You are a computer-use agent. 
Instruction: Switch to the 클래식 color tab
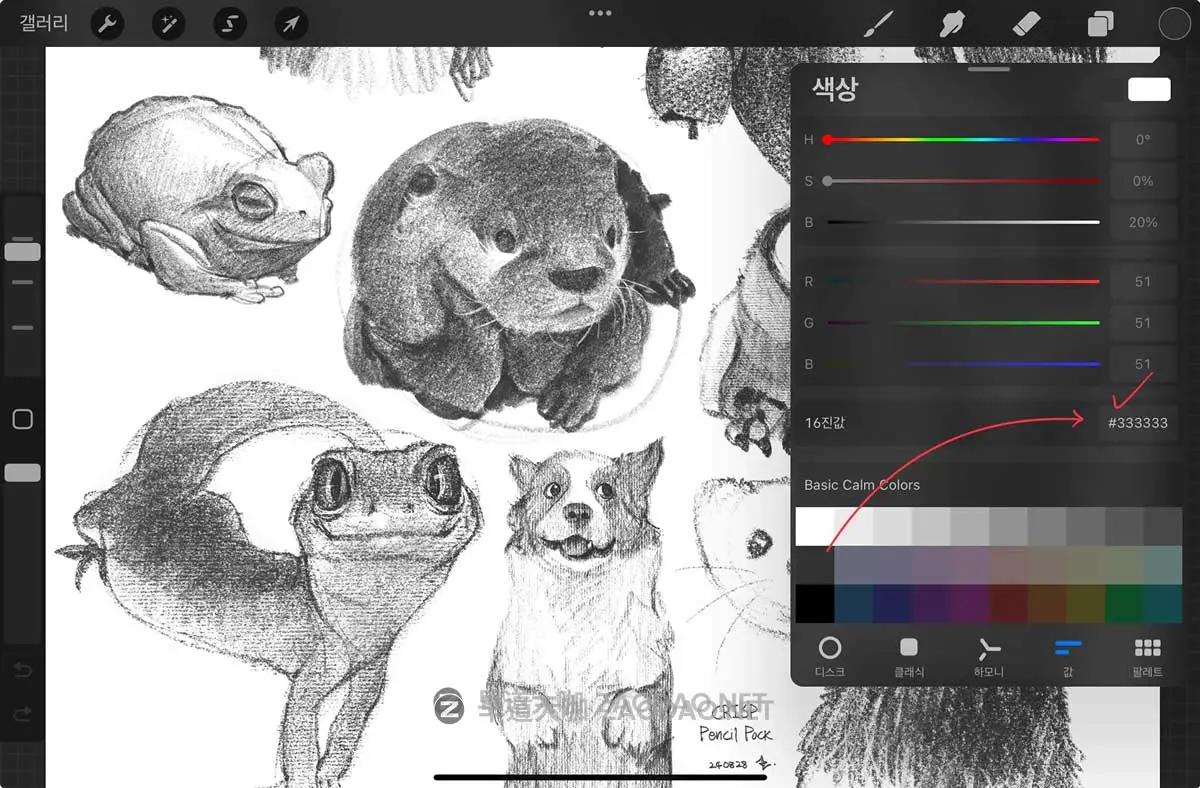(x=909, y=655)
